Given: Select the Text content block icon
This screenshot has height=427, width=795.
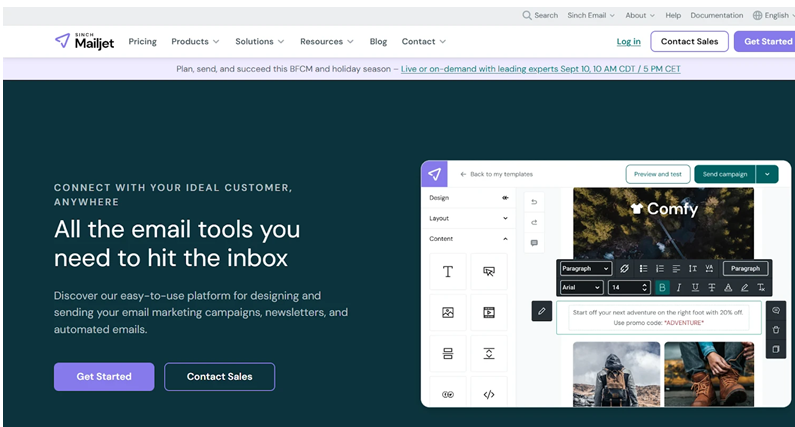Looking at the screenshot, I should tap(448, 271).
